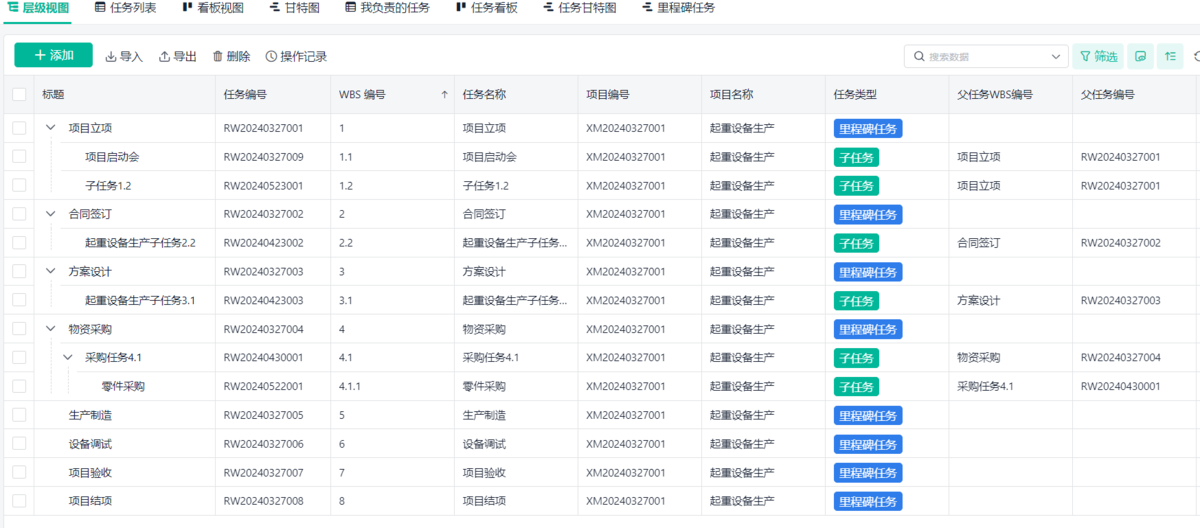This screenshot has height=528, width=1200.
Task: Check the box for 项目立项 row
Action: [x=20, y=128]
